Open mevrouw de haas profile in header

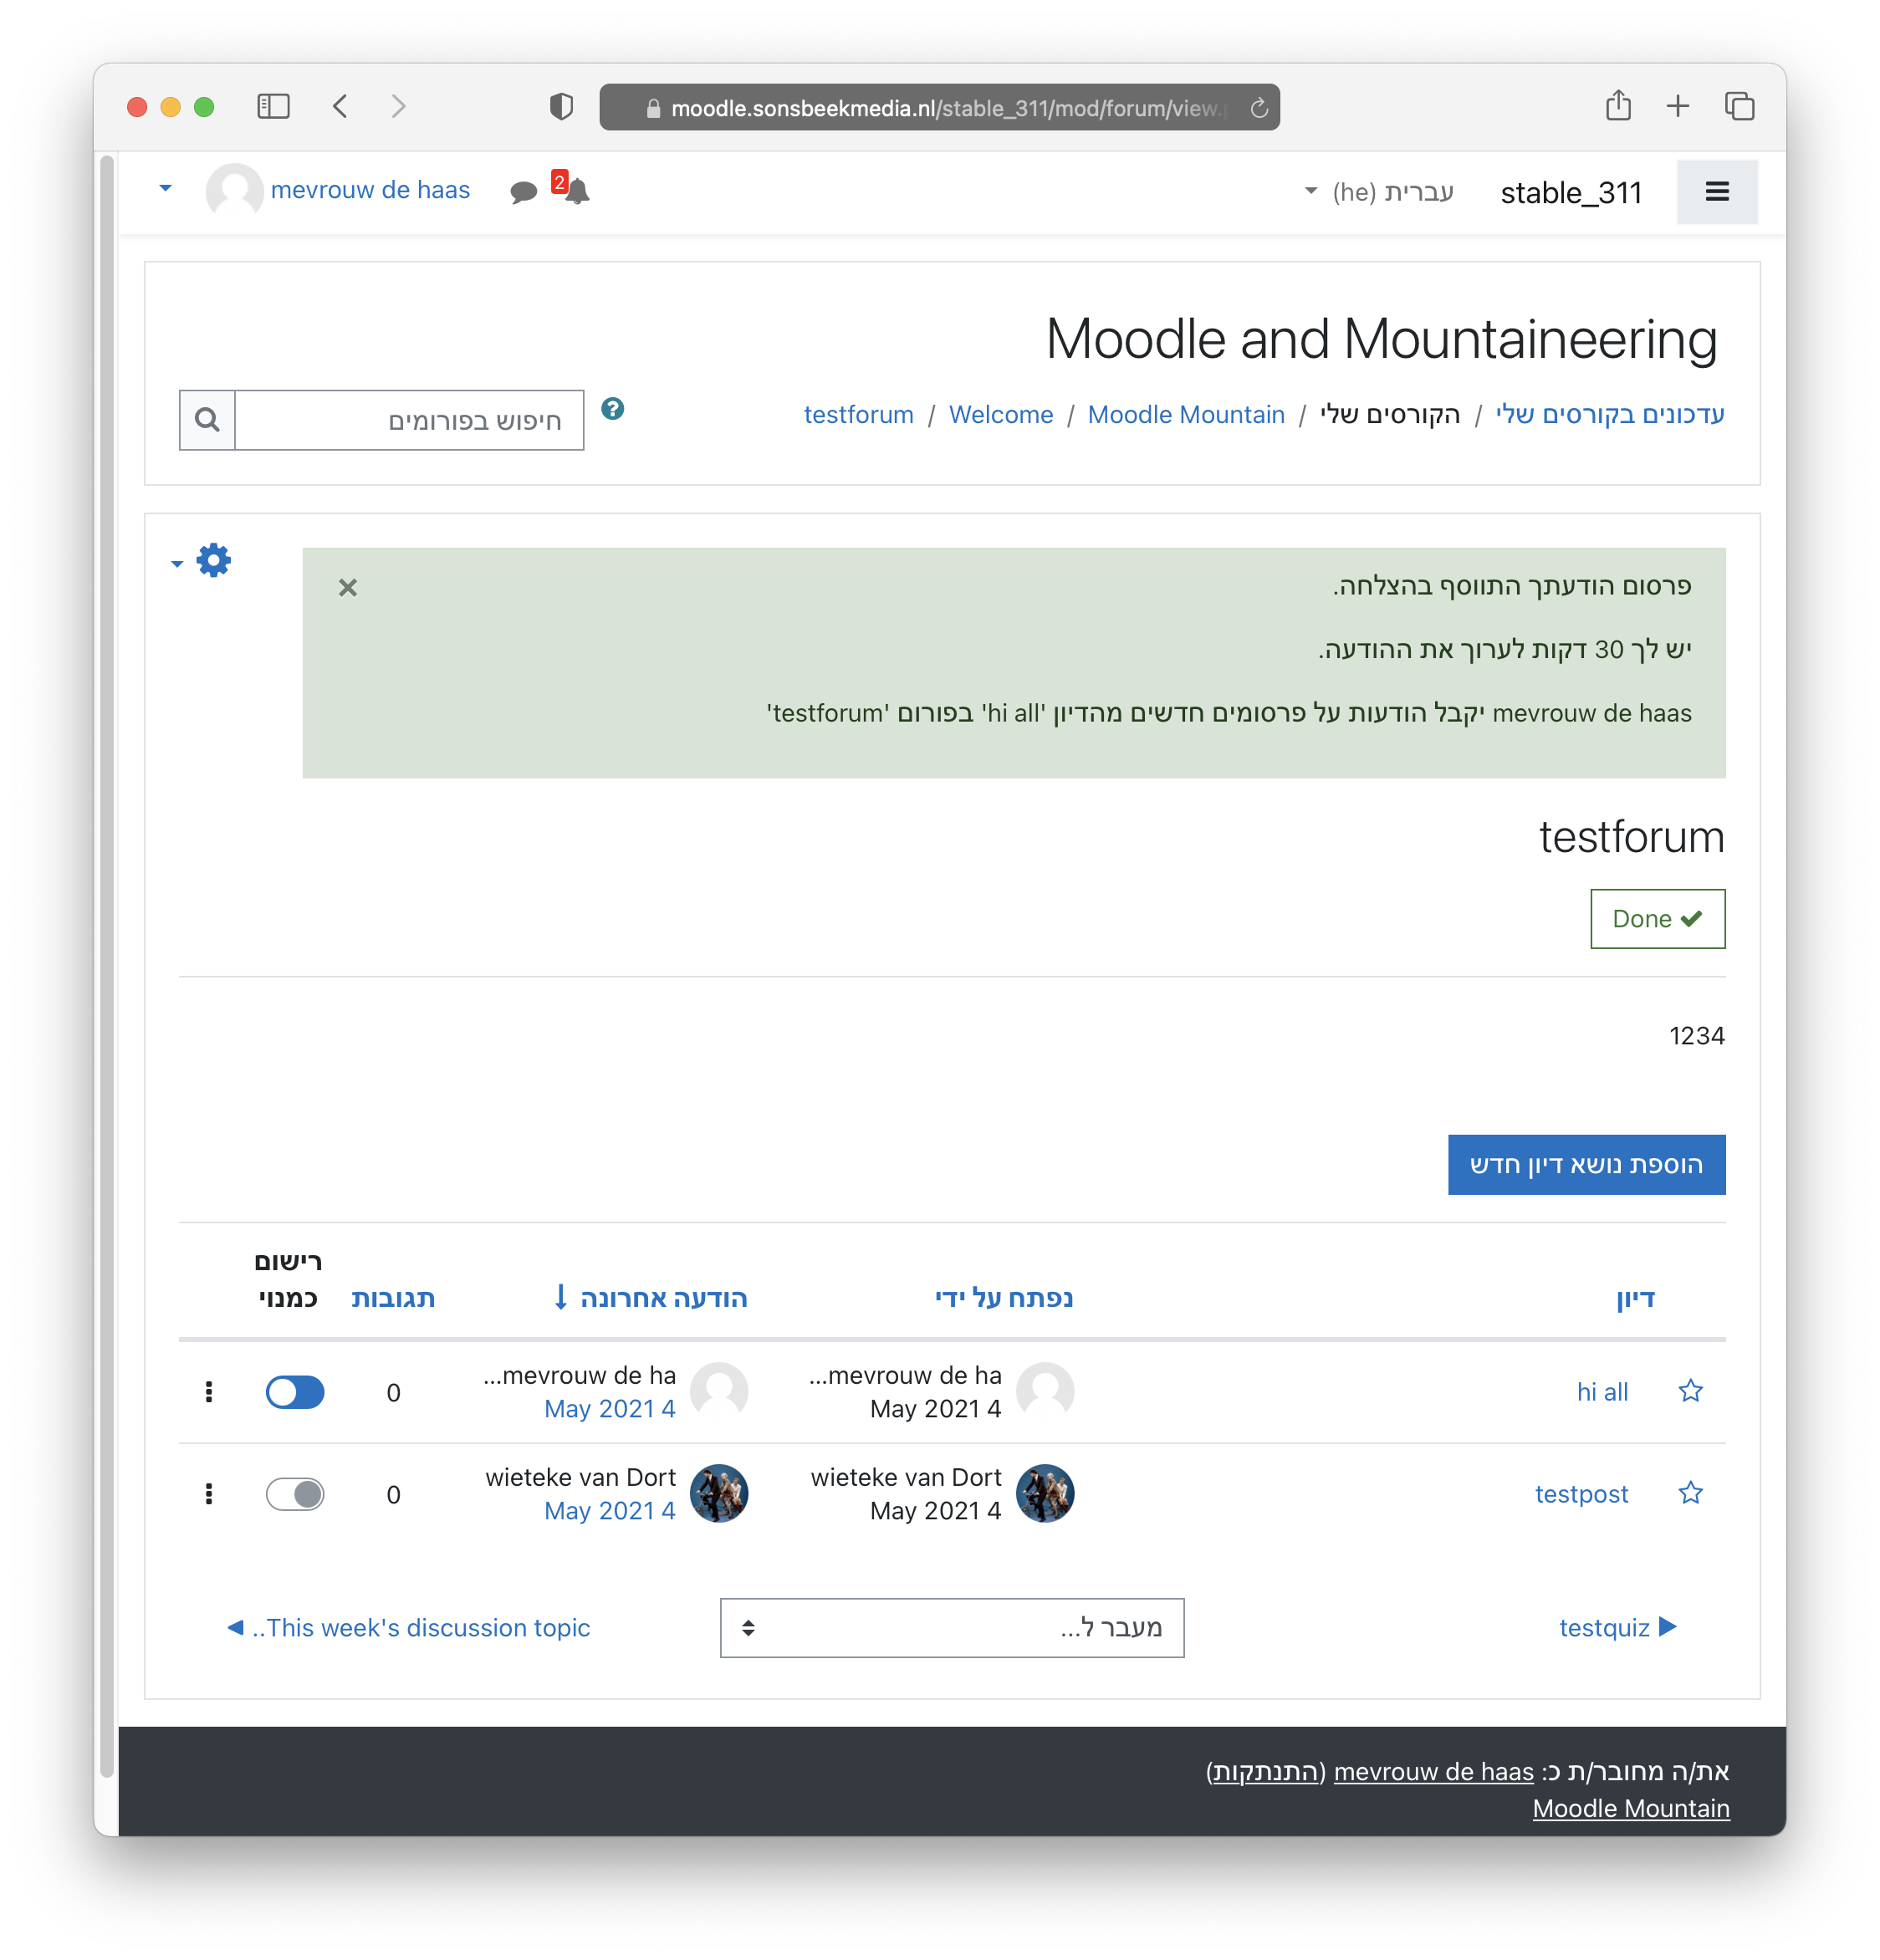pyautogui.click(x=370, y=190)
